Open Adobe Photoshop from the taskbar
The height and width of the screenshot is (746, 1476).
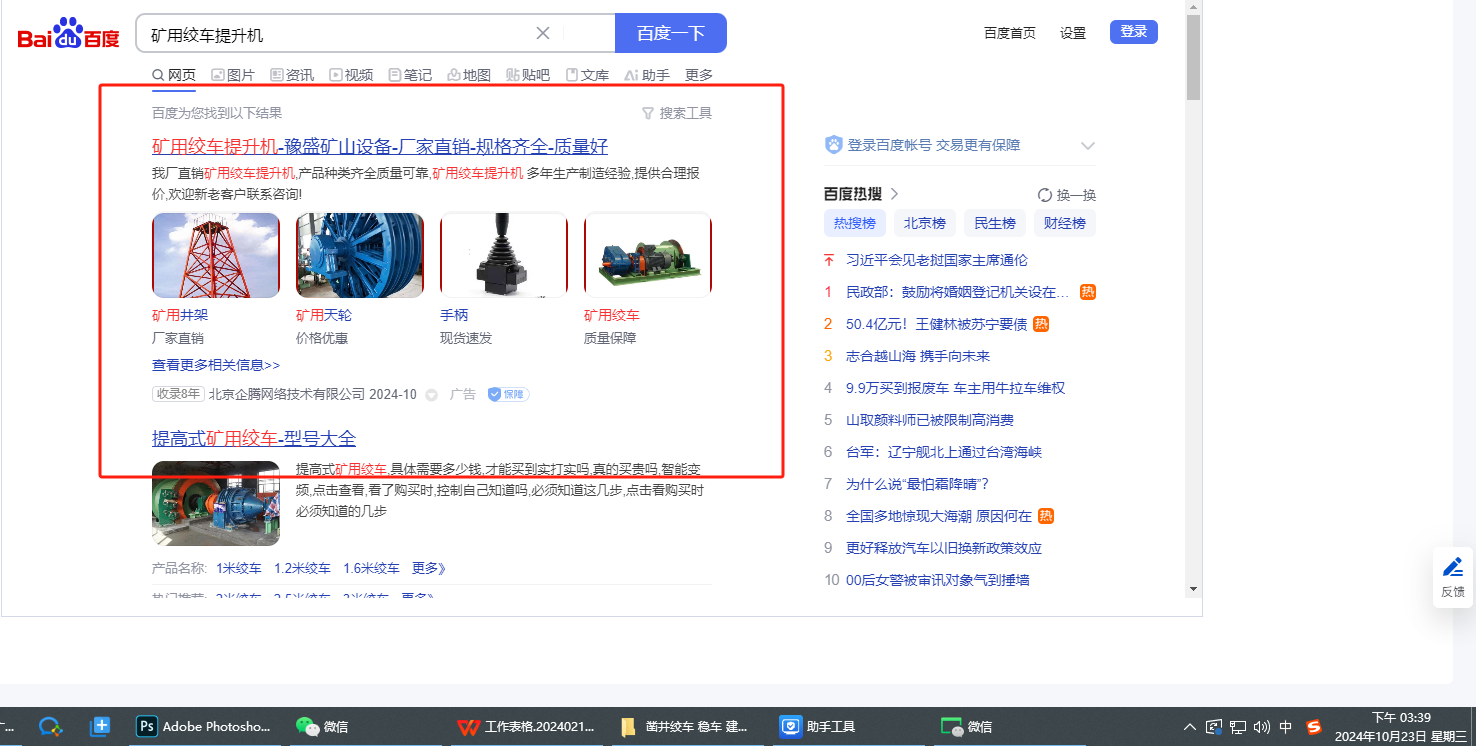tap(204, 727)
